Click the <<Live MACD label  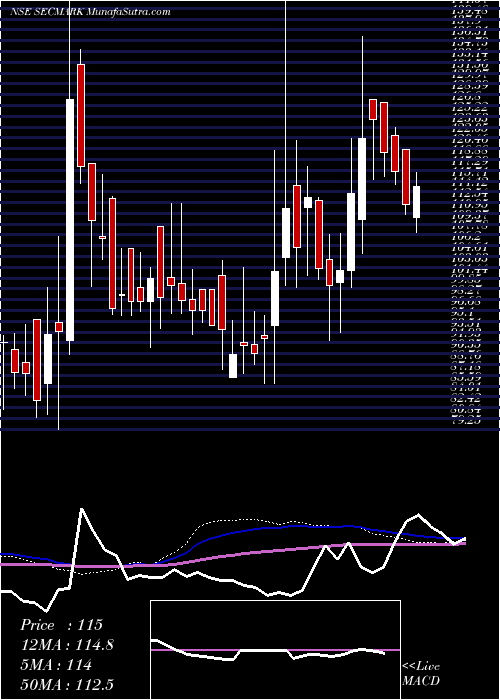(421, 675)
